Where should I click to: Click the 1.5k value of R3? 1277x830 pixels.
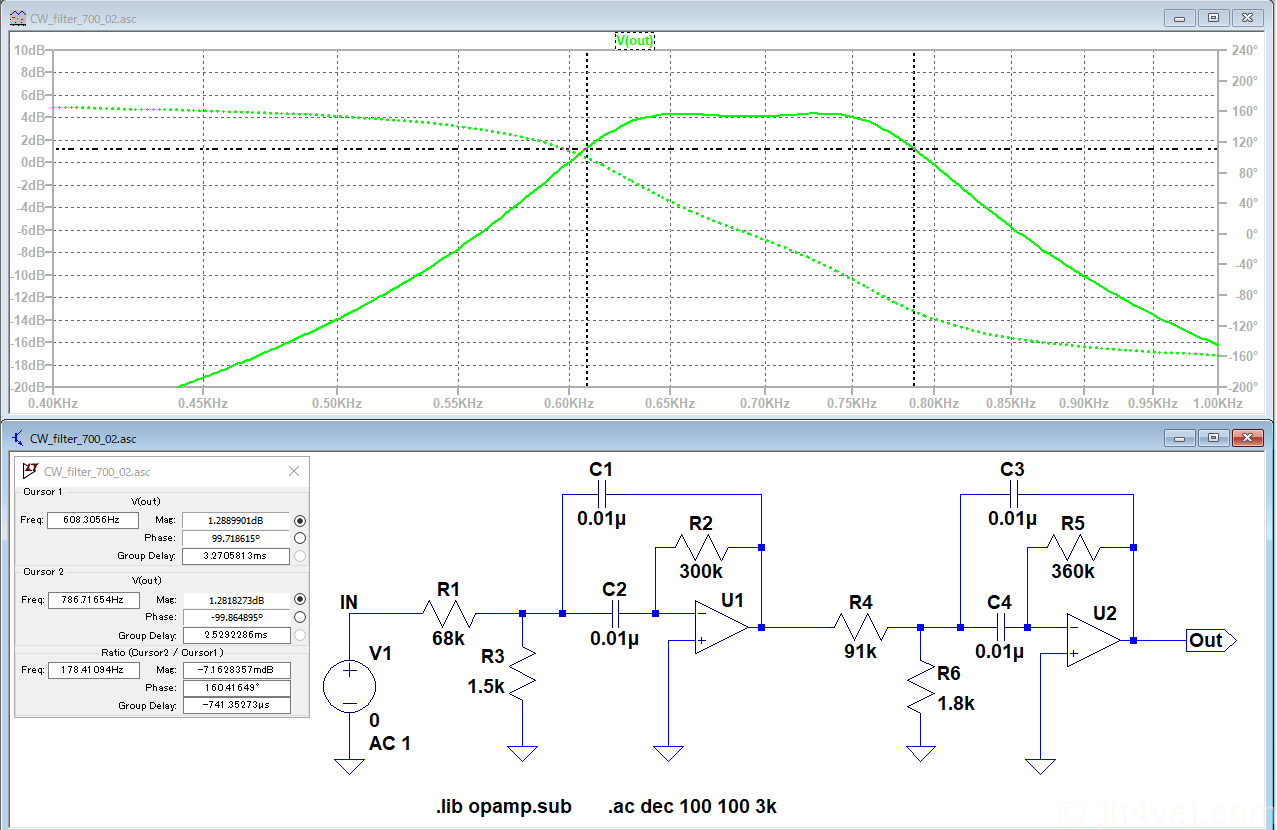[486, 687]
